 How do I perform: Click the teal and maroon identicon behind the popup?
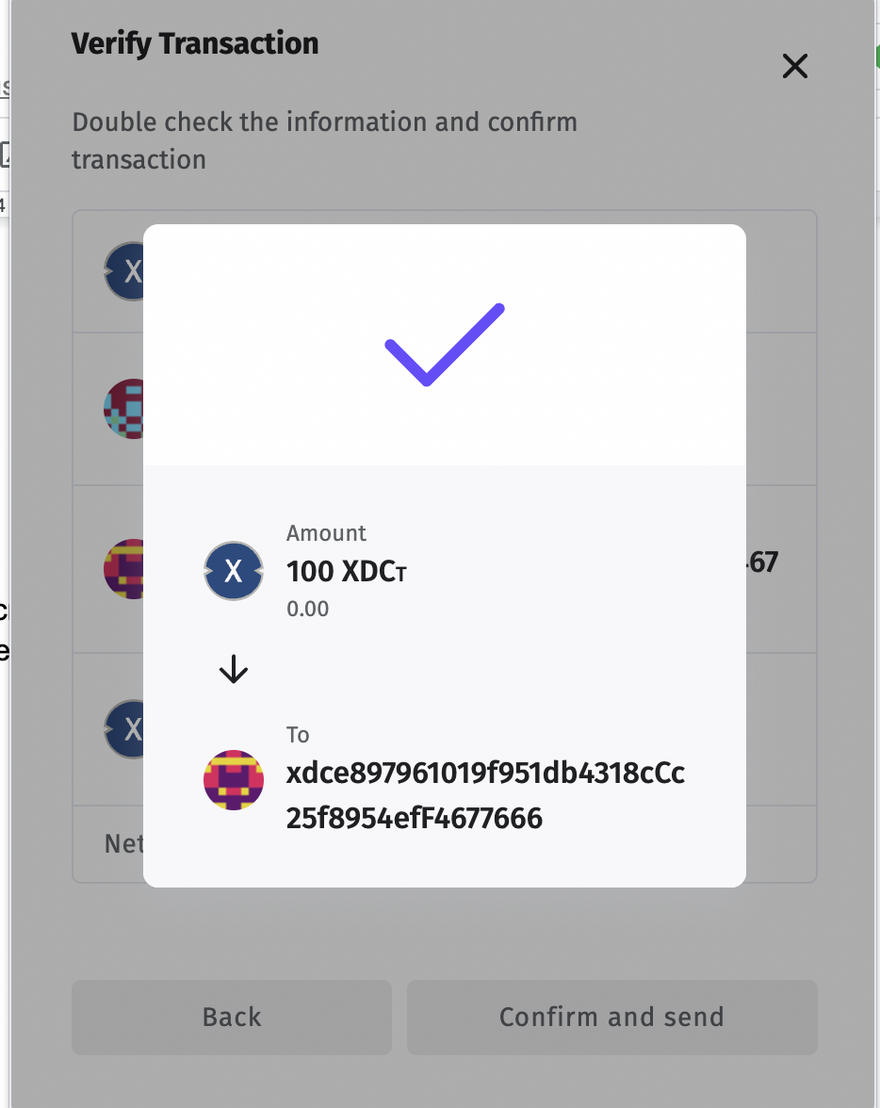[x=124, y=409]
